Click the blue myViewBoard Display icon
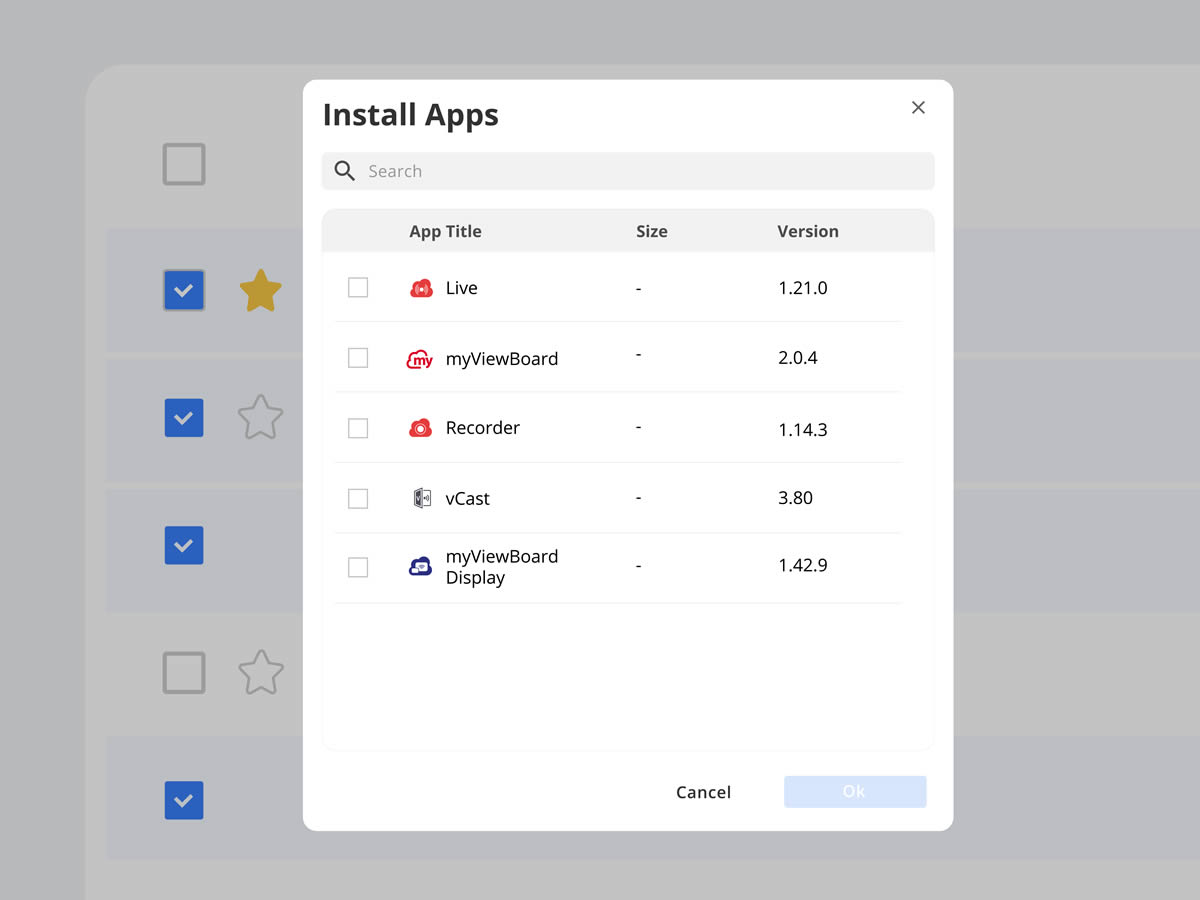 point(421,566)
